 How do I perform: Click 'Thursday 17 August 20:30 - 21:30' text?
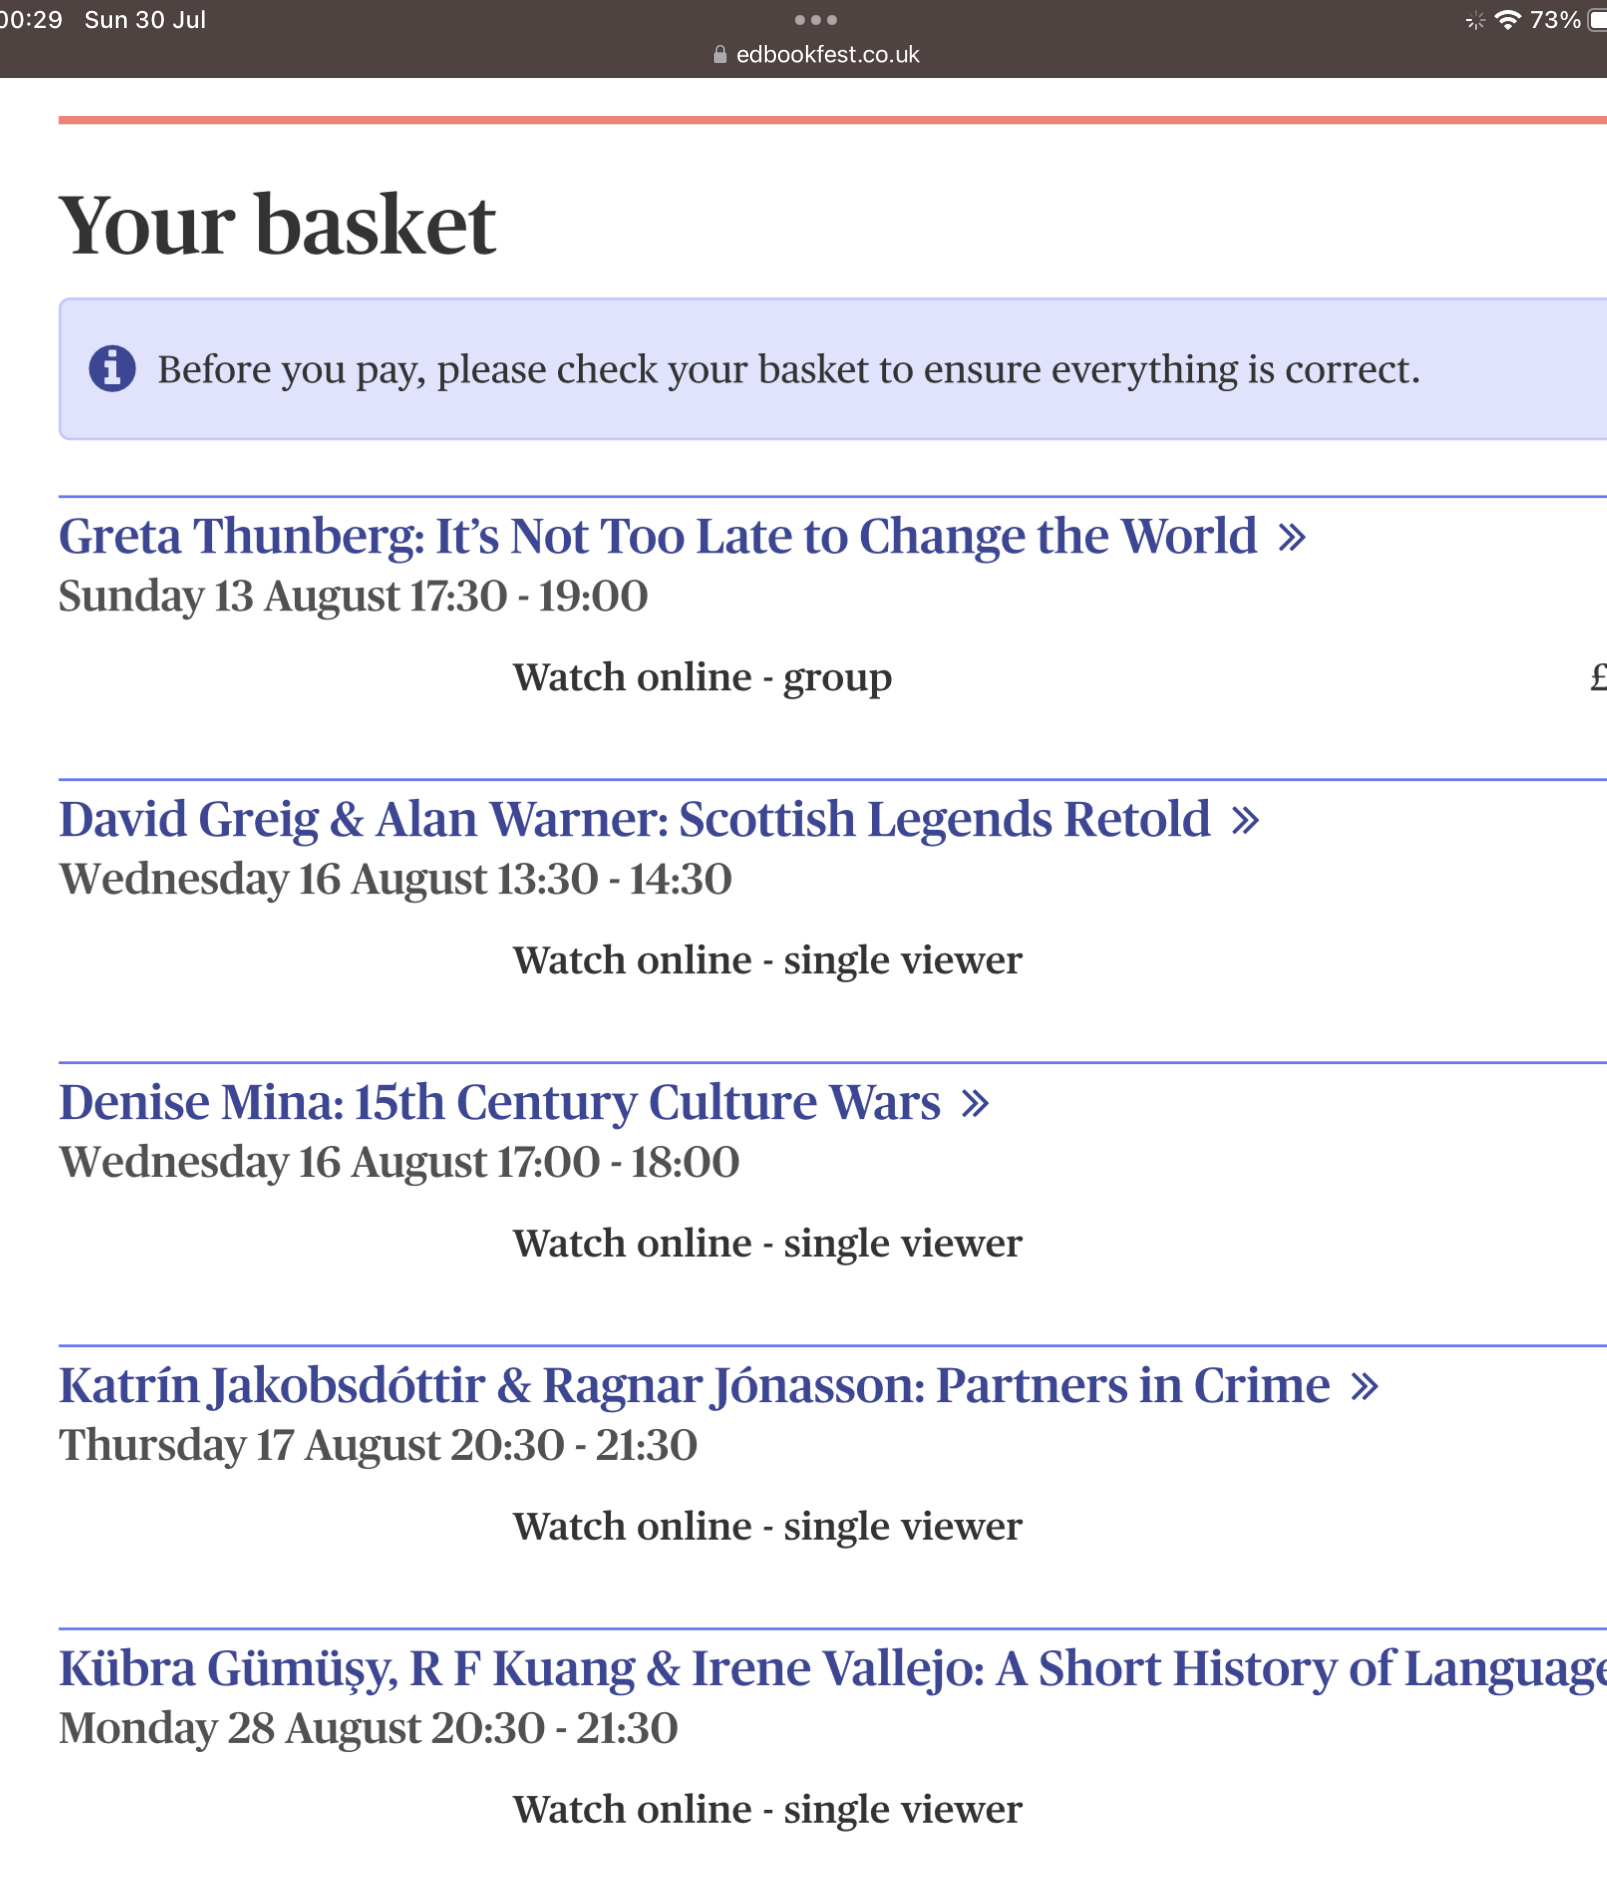click(378, 1445)
